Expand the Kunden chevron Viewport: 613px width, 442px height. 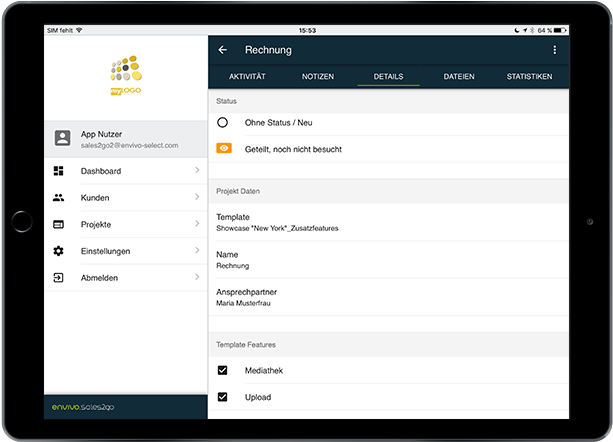197,197
